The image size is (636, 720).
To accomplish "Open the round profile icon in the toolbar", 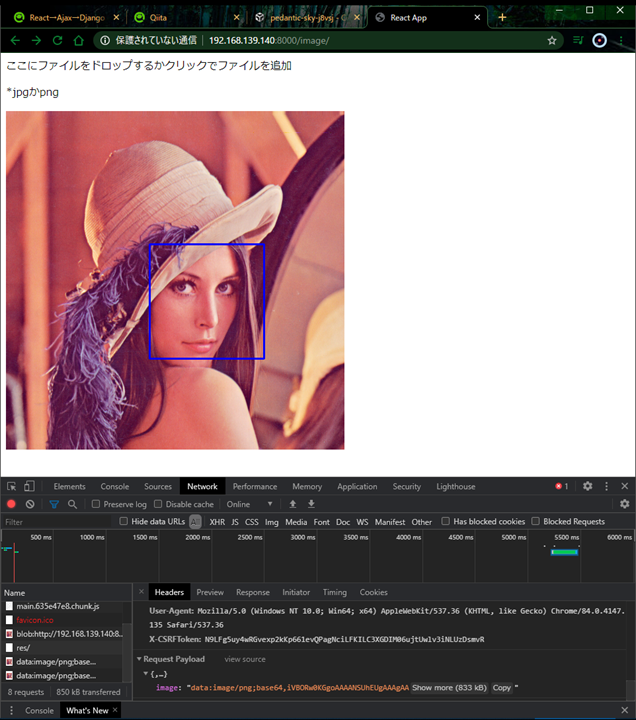I will (x=599, y=41).
